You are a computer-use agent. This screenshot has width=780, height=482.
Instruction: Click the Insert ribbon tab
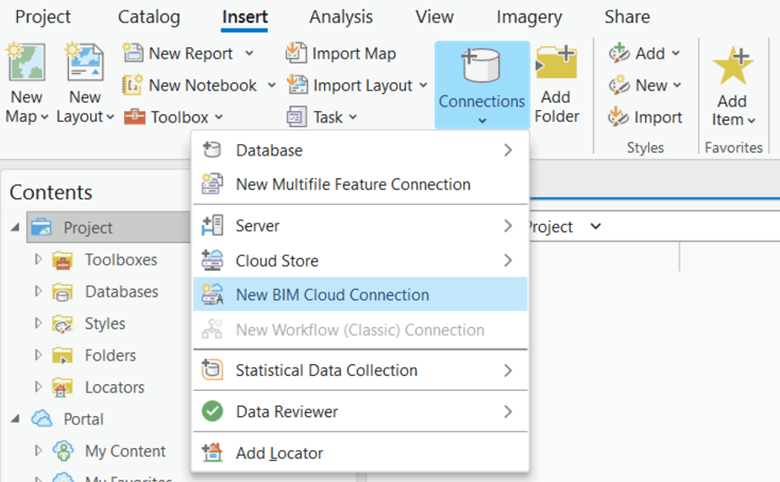click(245, 17)
